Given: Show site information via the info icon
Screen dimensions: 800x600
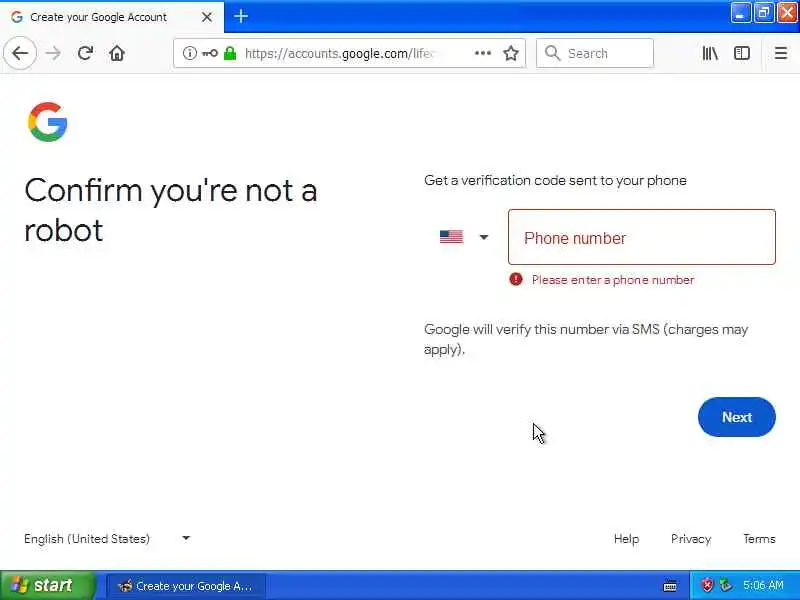Looking at the screenshot, I should [x=189, y=53].
